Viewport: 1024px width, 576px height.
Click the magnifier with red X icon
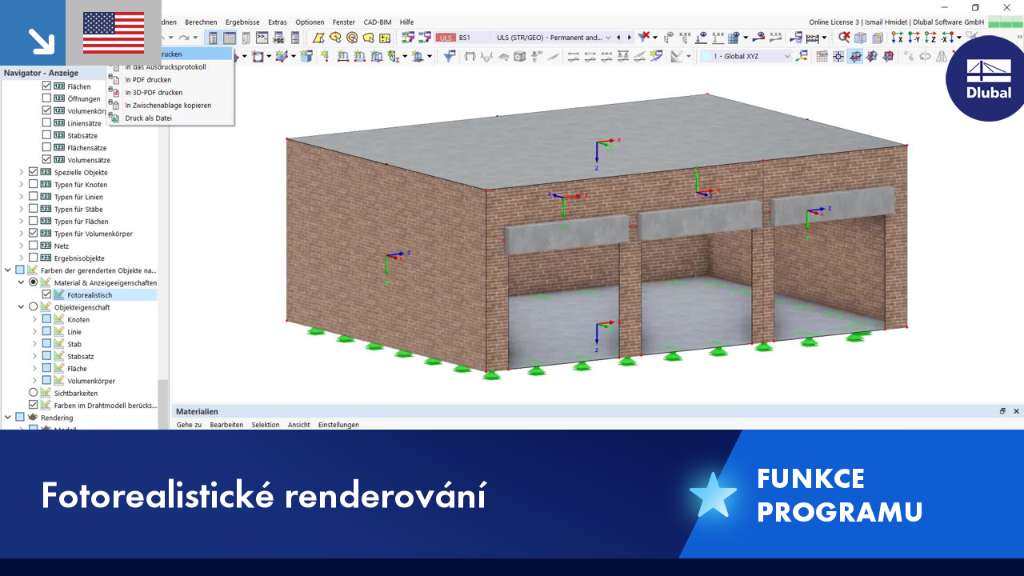coord(844,37)
